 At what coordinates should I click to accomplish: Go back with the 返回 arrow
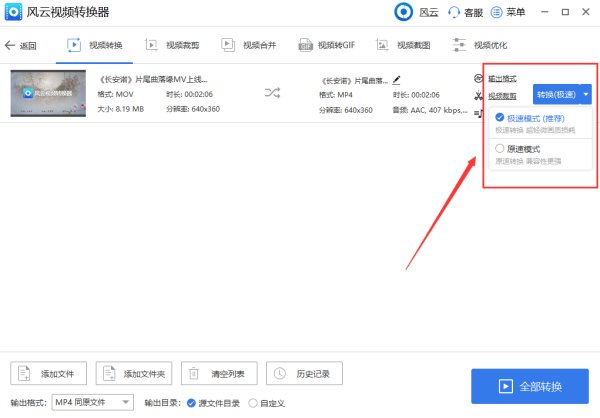coord(21,46)
